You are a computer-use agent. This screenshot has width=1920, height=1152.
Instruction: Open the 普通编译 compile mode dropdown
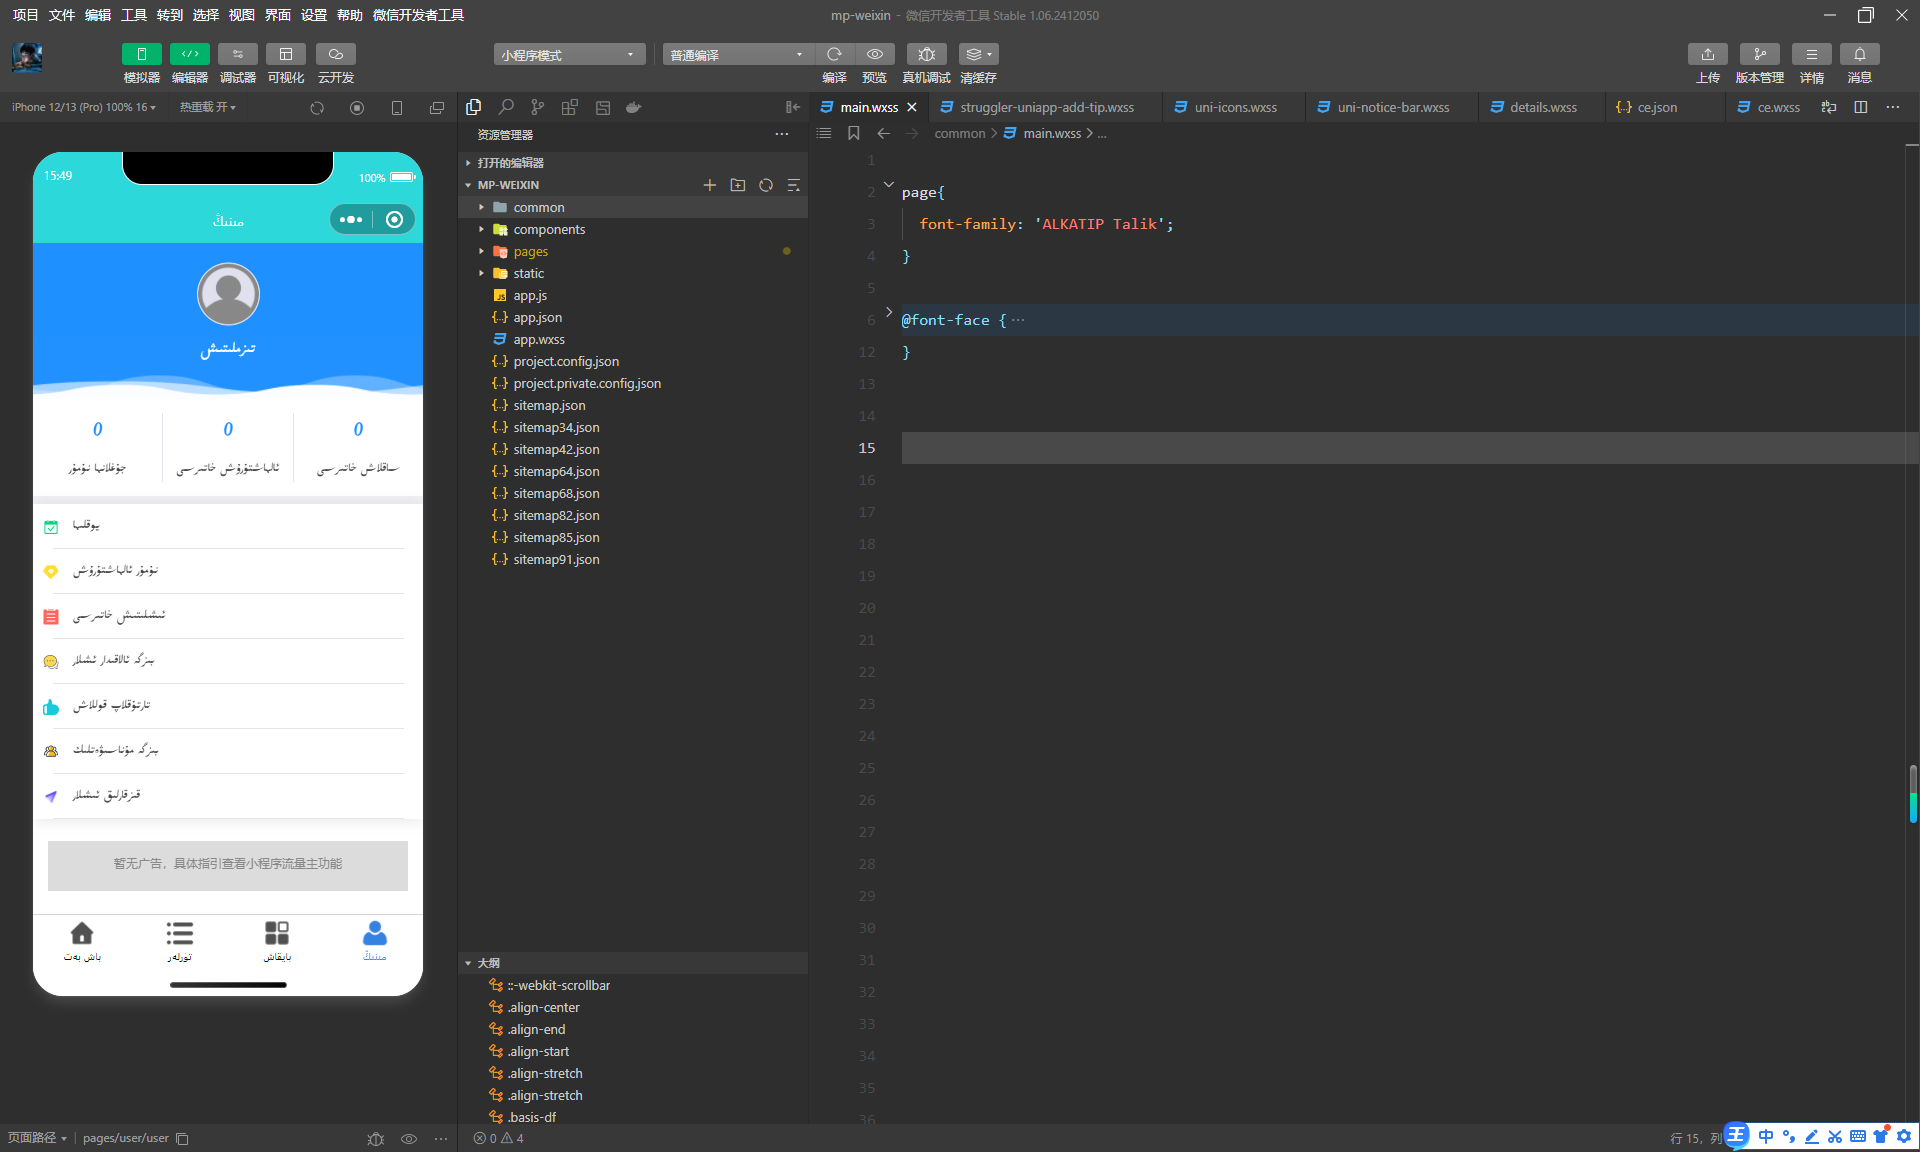click(738, 54)
